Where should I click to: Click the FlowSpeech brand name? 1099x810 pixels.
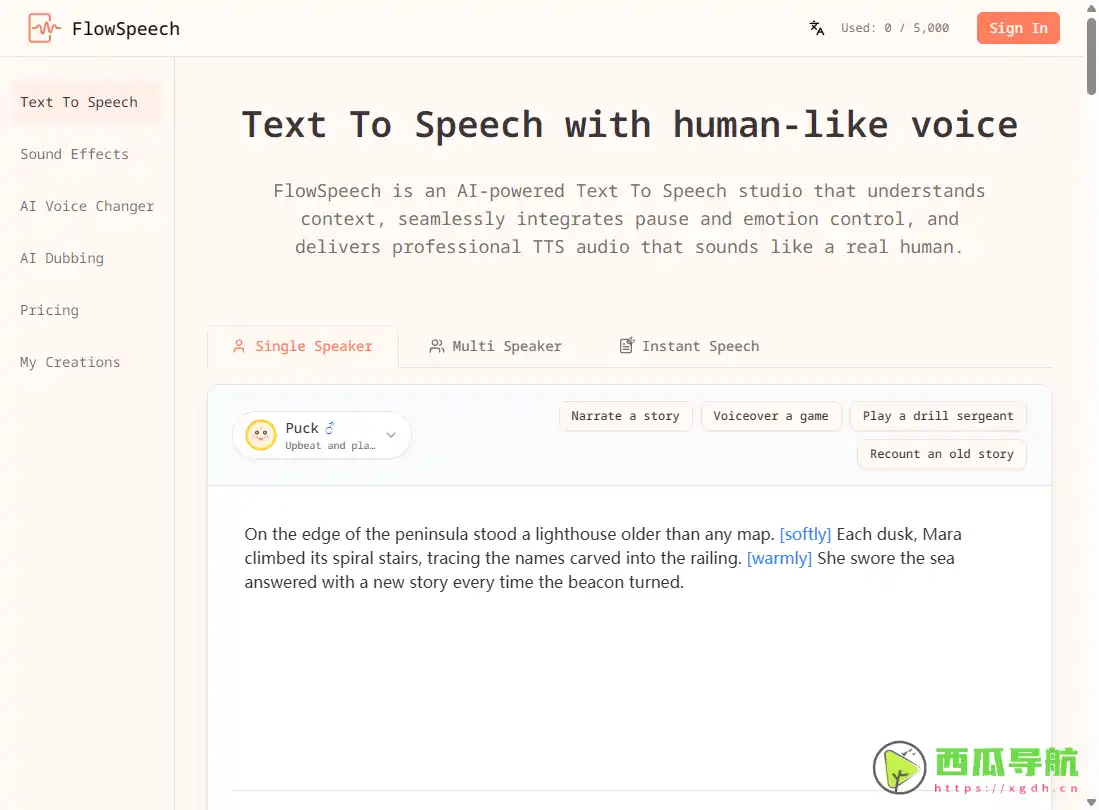[x=125, y=29]
